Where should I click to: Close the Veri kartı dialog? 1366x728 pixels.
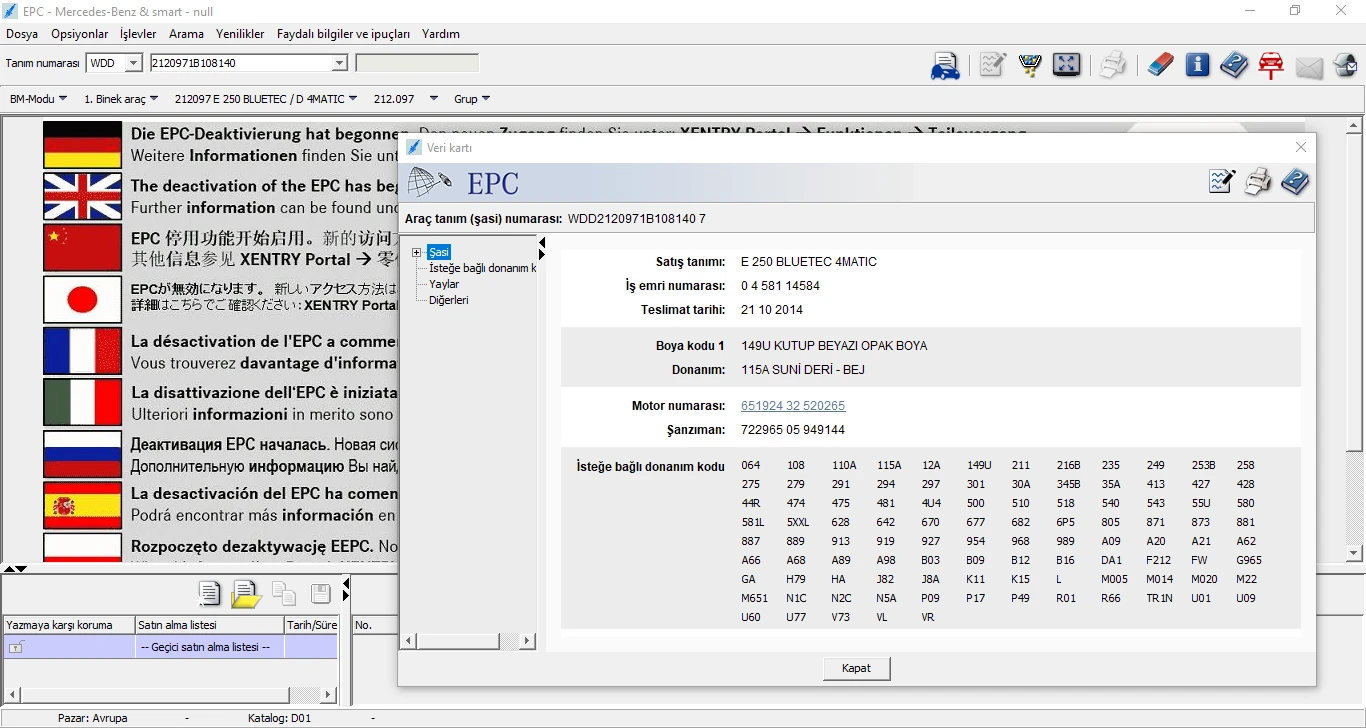click(x=1301, y=147)
